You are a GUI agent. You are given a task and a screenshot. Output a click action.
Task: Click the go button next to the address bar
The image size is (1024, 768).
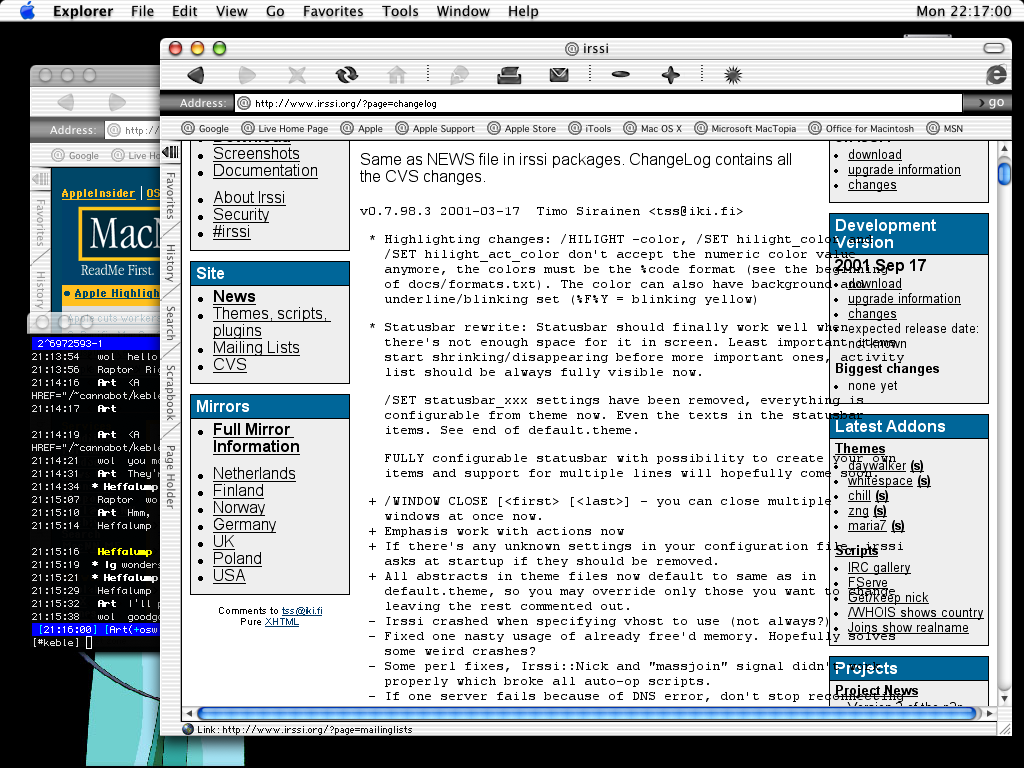pyautogui.click(x=991, y=103)
